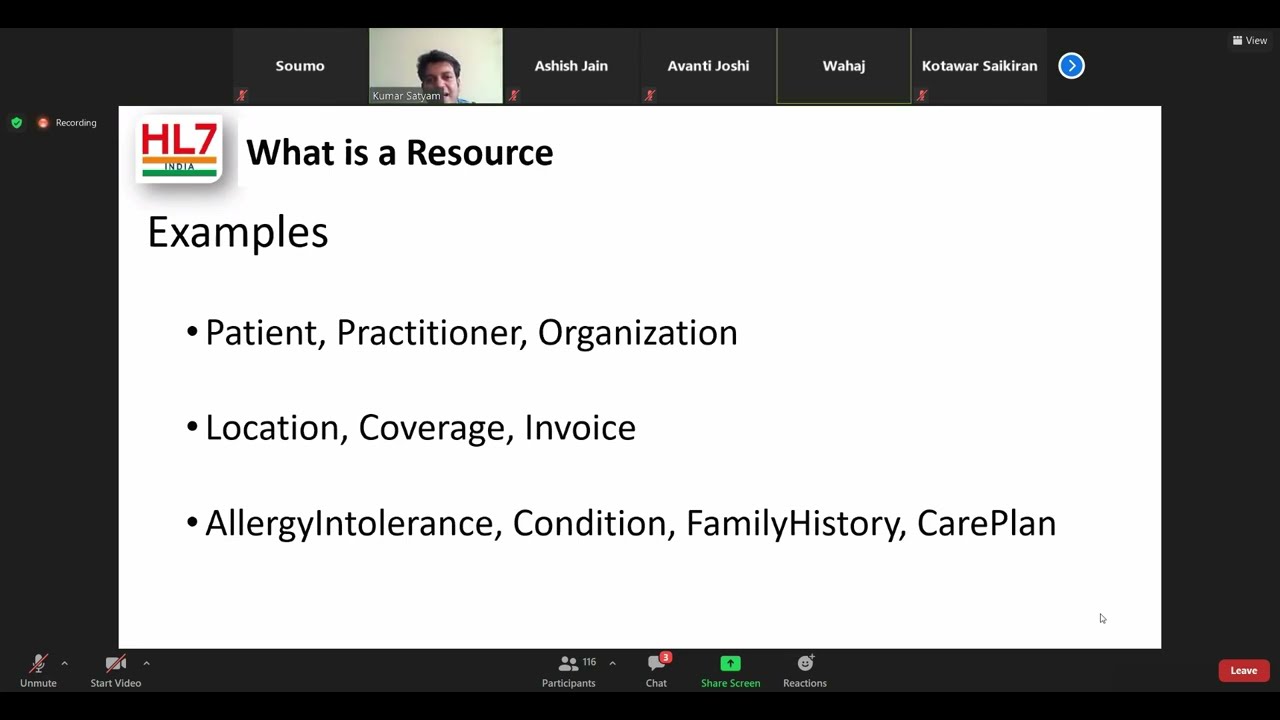Click the 'Examples' heading on slide
Screen dimensions: 1280x720
(x=238, y=232)
